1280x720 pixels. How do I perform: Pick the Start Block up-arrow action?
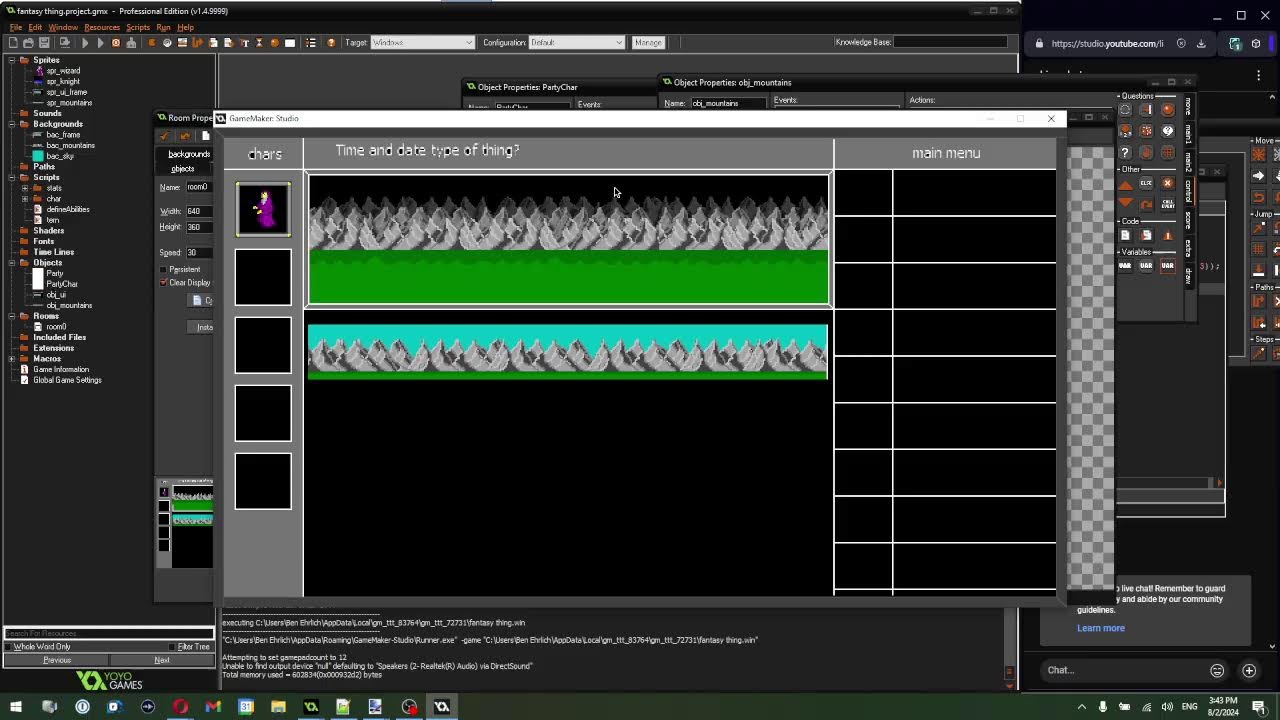(1125, 184)
